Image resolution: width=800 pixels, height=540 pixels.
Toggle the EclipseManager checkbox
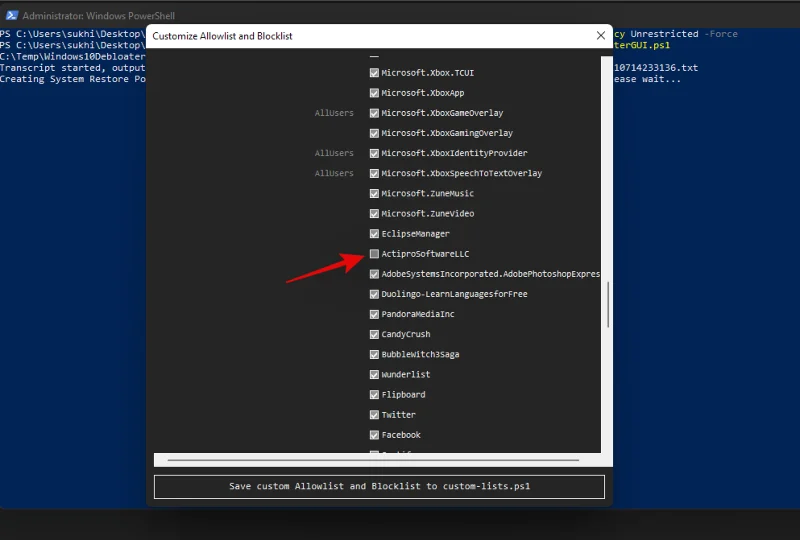point(374,234)
